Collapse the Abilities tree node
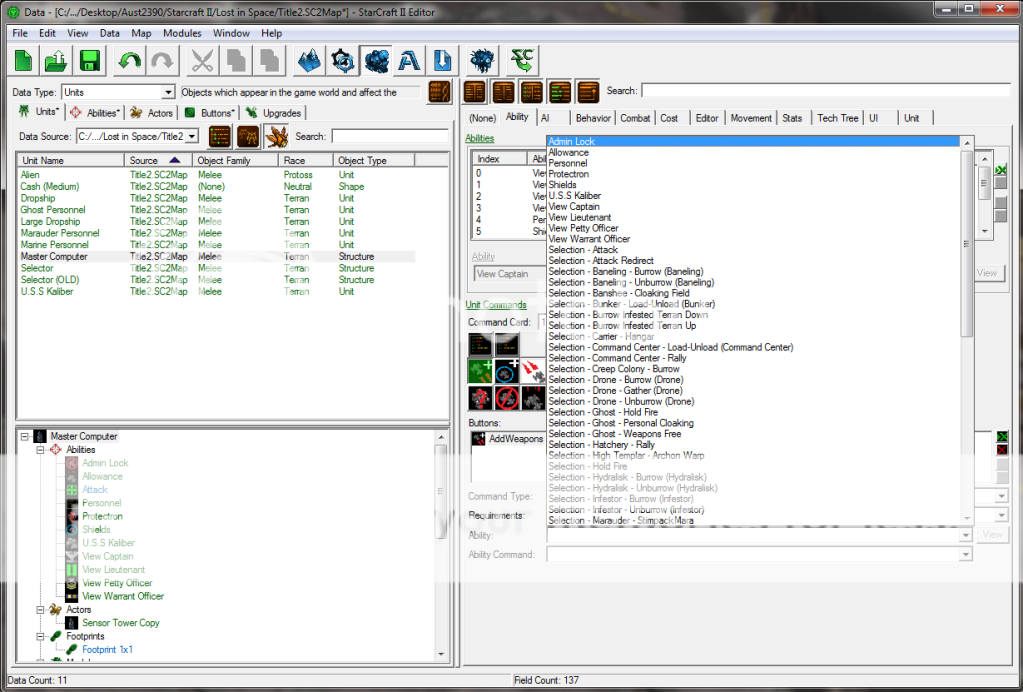Screen dimensions: 1023x692 click(x=41, y=450)
